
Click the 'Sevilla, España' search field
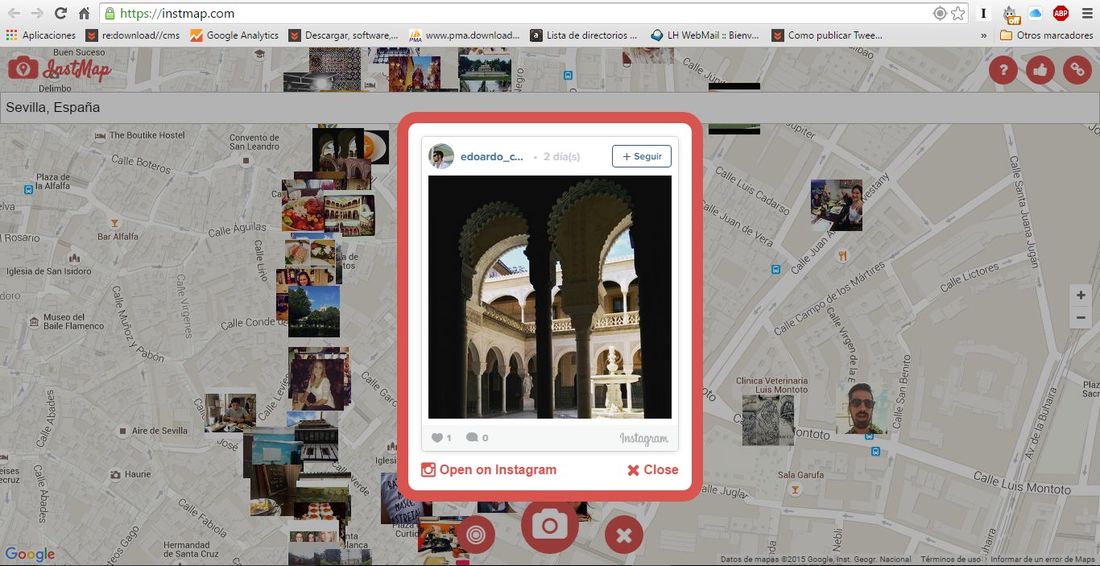(x=549, y=108)
